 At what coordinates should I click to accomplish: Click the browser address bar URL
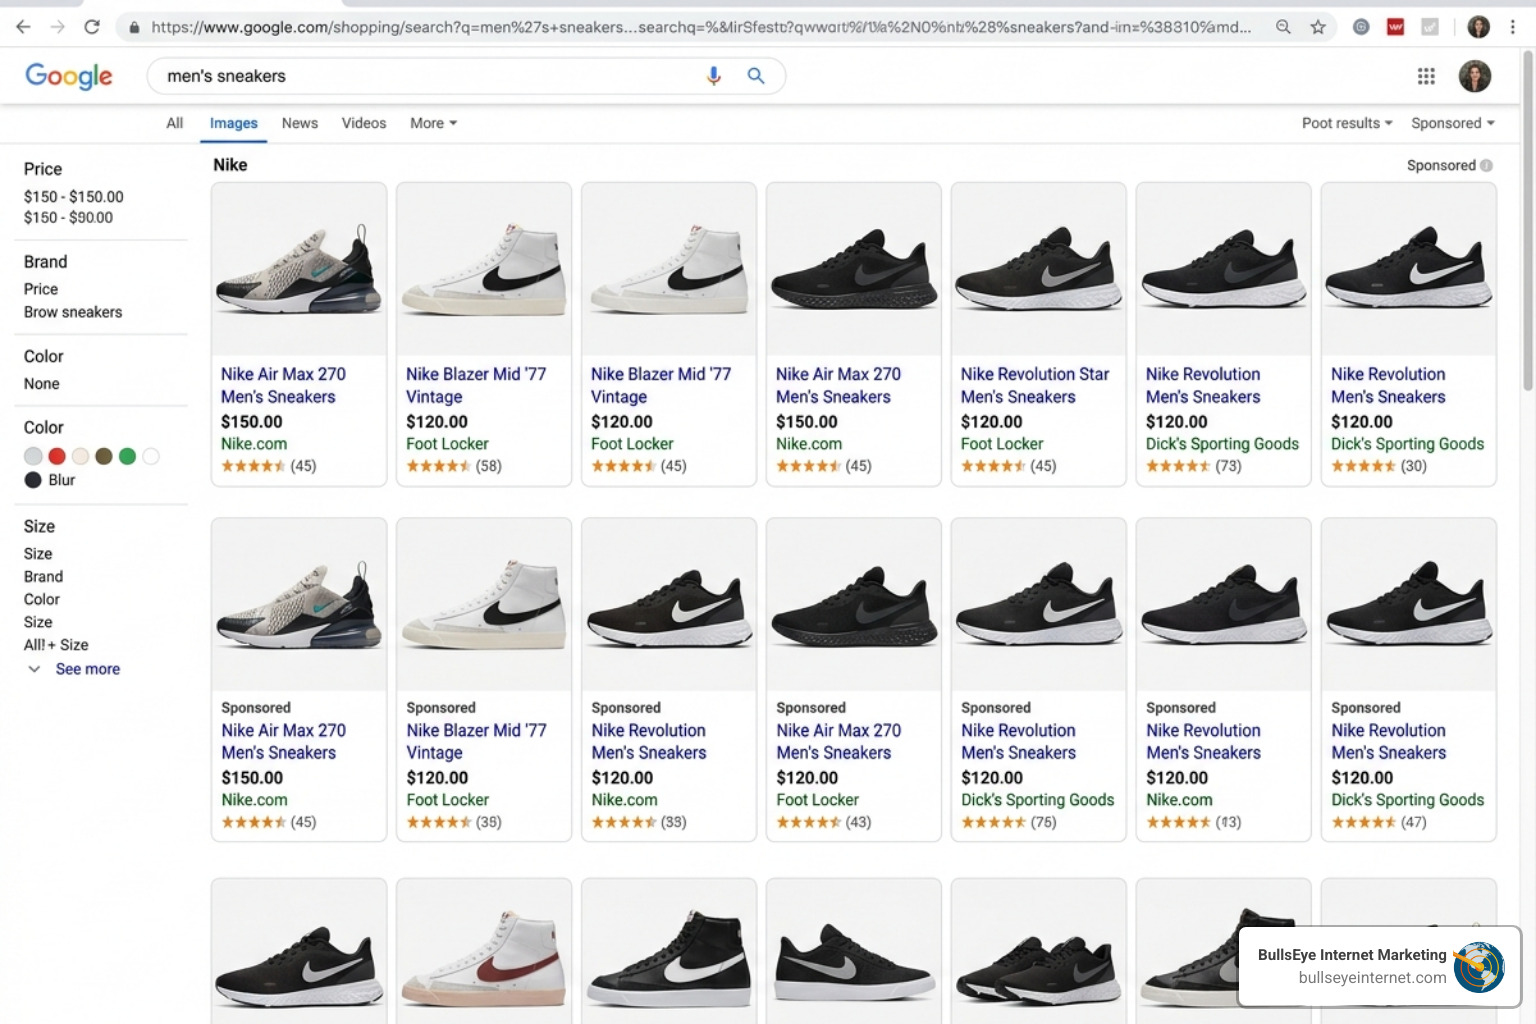pyautogui.click(x=700, y=27)
